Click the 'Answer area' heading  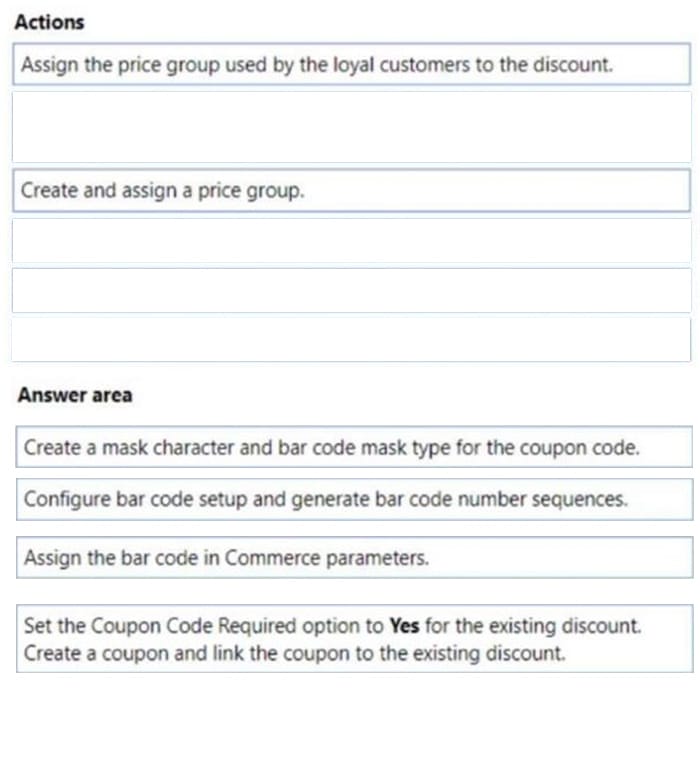tap(75, 395)
